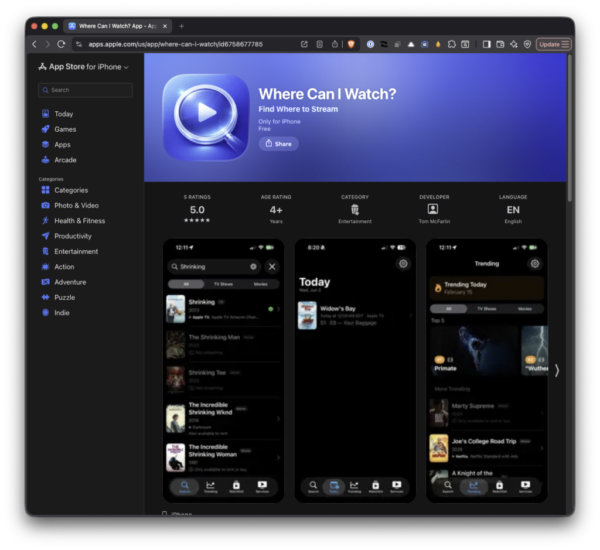Click the share icon in the address bar
600x550 pixels.
(335, 44)
